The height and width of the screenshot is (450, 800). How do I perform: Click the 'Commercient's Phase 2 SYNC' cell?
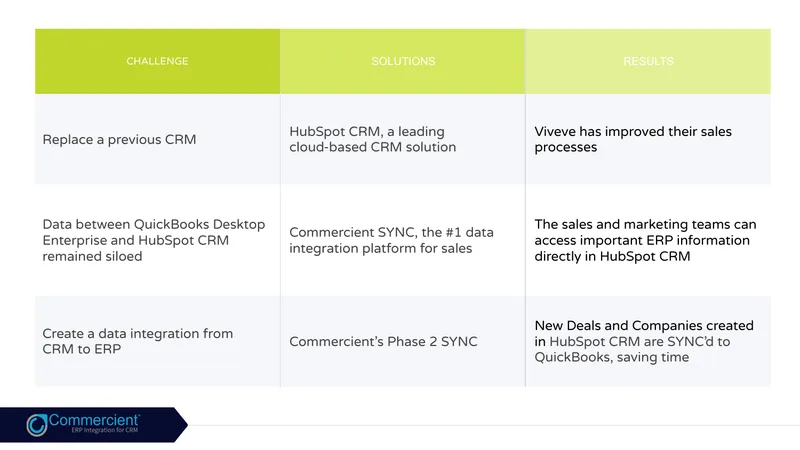click(403, 341)
